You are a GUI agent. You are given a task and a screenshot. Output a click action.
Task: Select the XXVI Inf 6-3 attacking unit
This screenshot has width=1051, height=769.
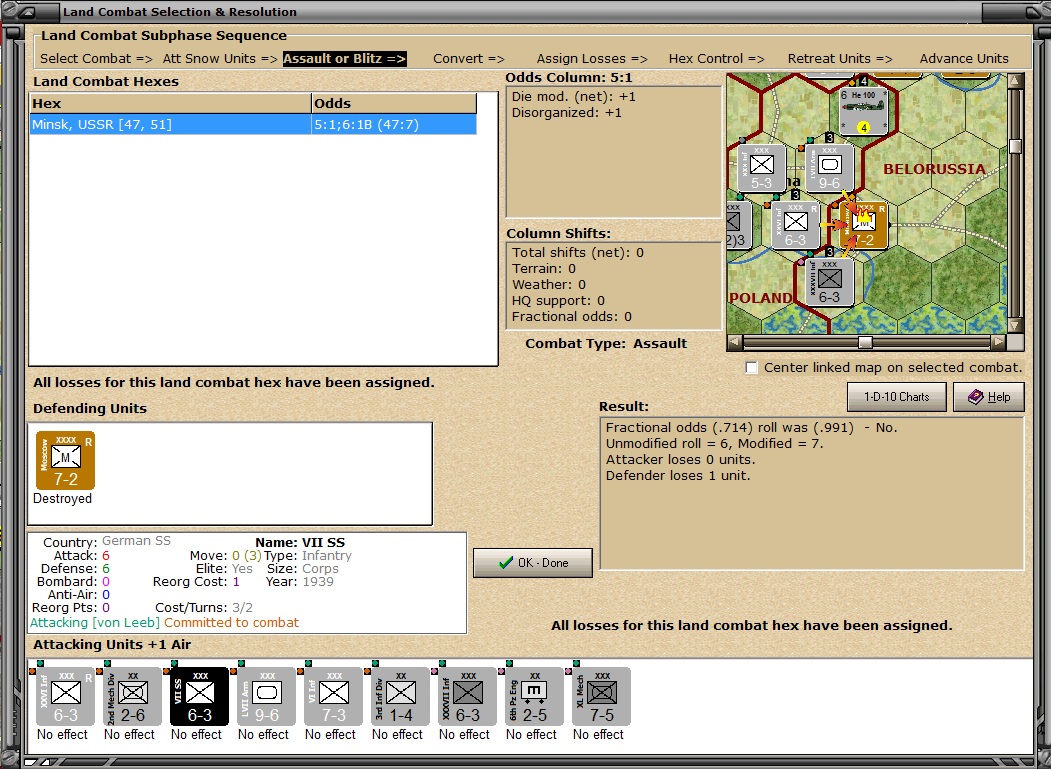(x=65, y=697)
